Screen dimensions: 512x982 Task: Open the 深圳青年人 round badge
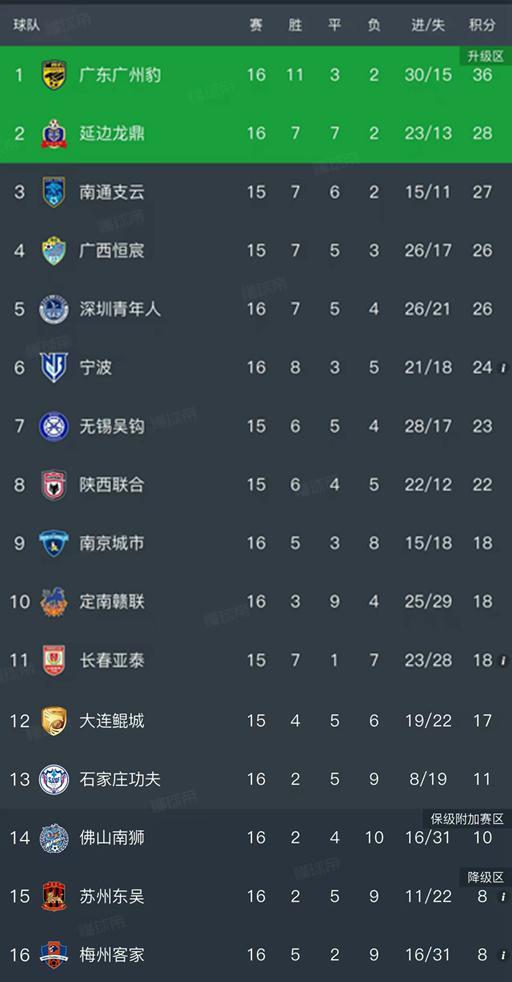click(x=54, y=309)
